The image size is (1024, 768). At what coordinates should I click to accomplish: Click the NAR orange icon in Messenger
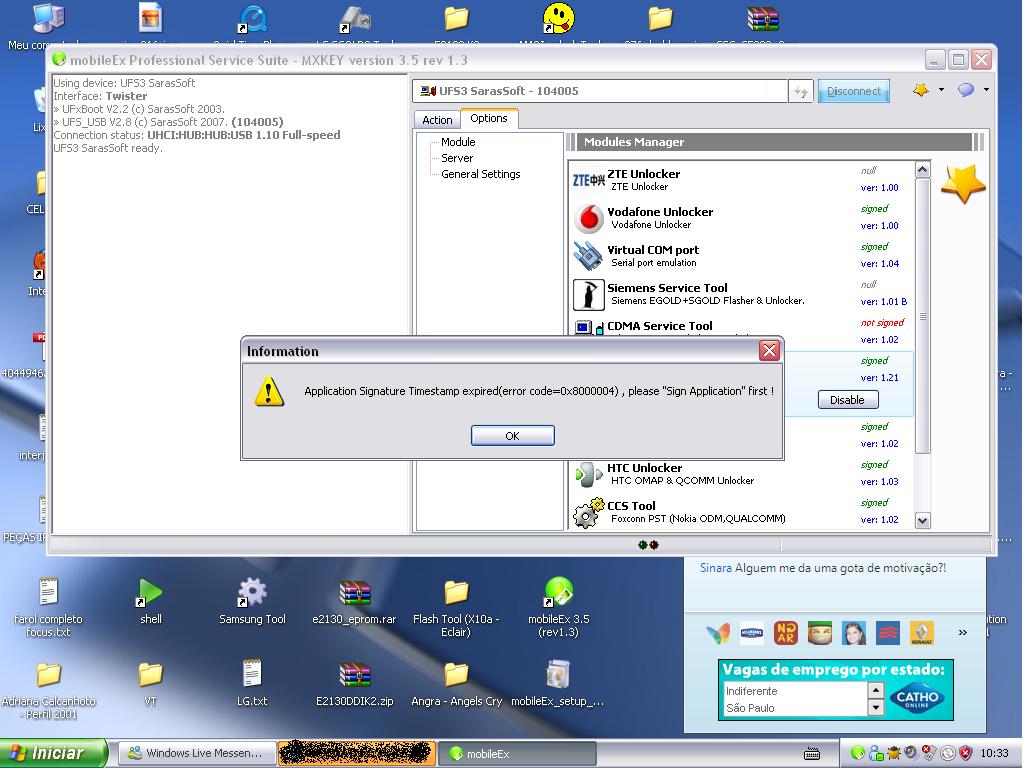pos(786,633)
